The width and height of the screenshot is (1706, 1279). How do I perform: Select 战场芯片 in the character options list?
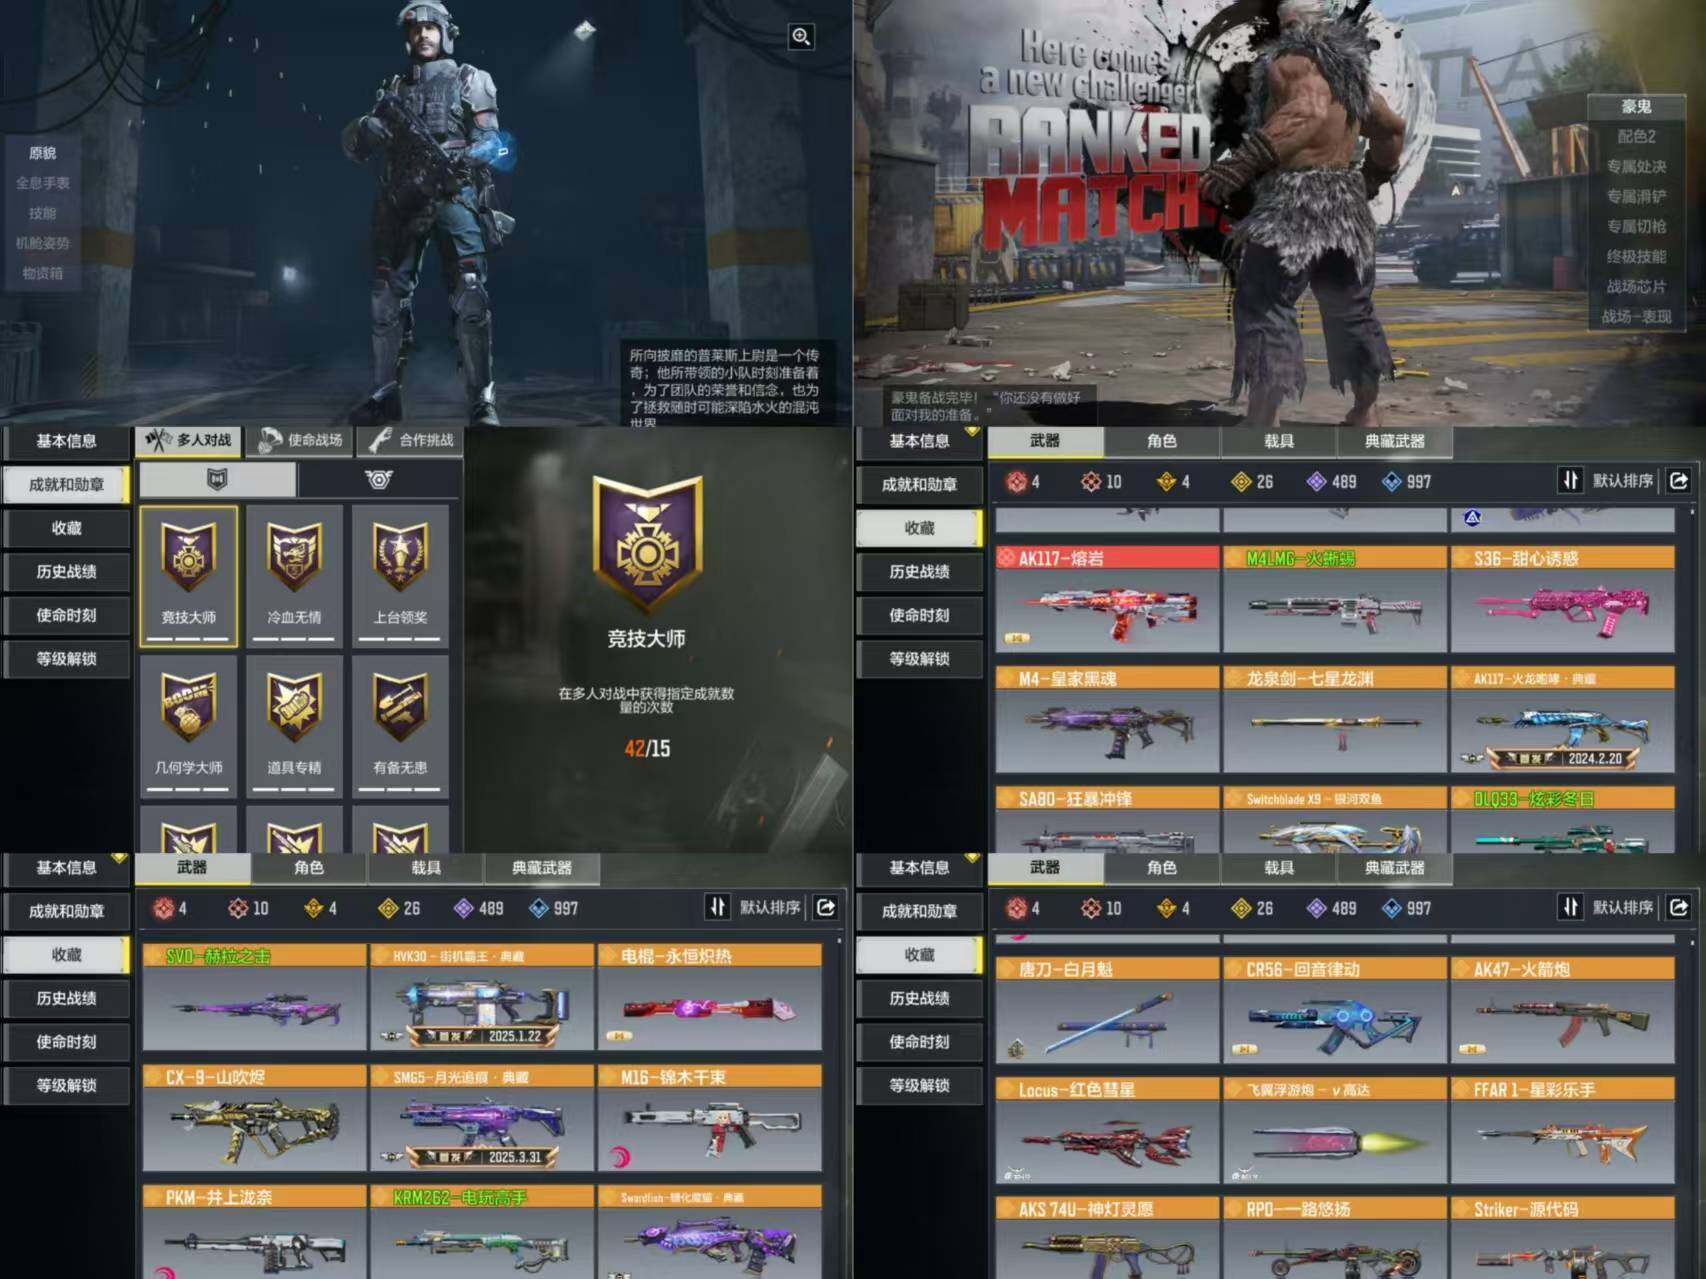(x=1636, y=287)
